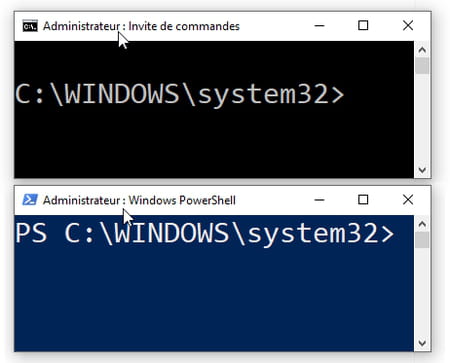Click the PowerShell icon in title bar
Viewport: 450px width, 363px height.
pyautogui.click(x=30, y=200)
